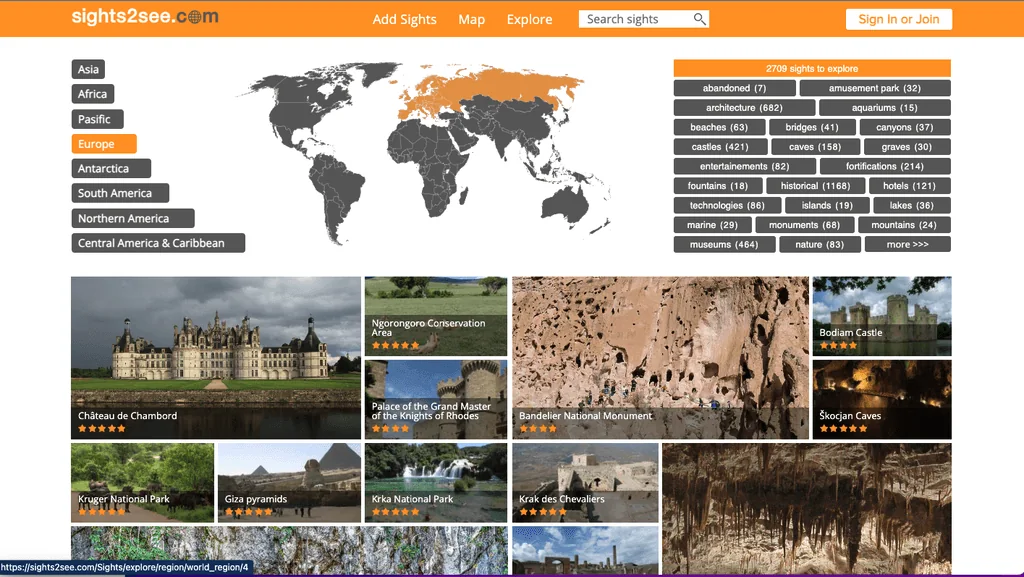The image size is (1024, 577).
Task: Select the Pasific region filter
Action: (97, 119)
